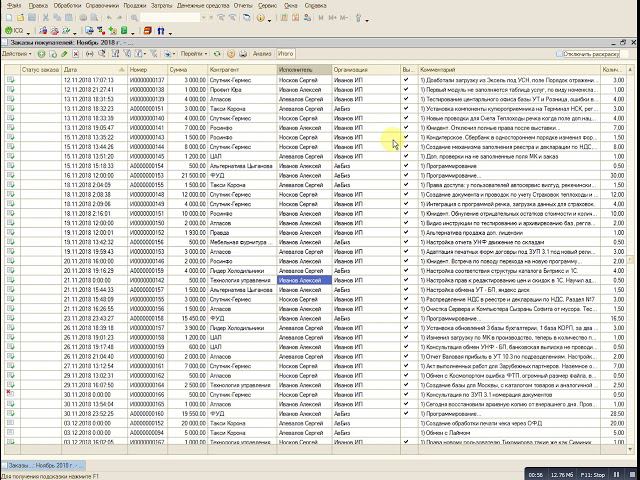
Task: Click the Комментарий column header
Action: pyautogui.click(x=509, y=70)
